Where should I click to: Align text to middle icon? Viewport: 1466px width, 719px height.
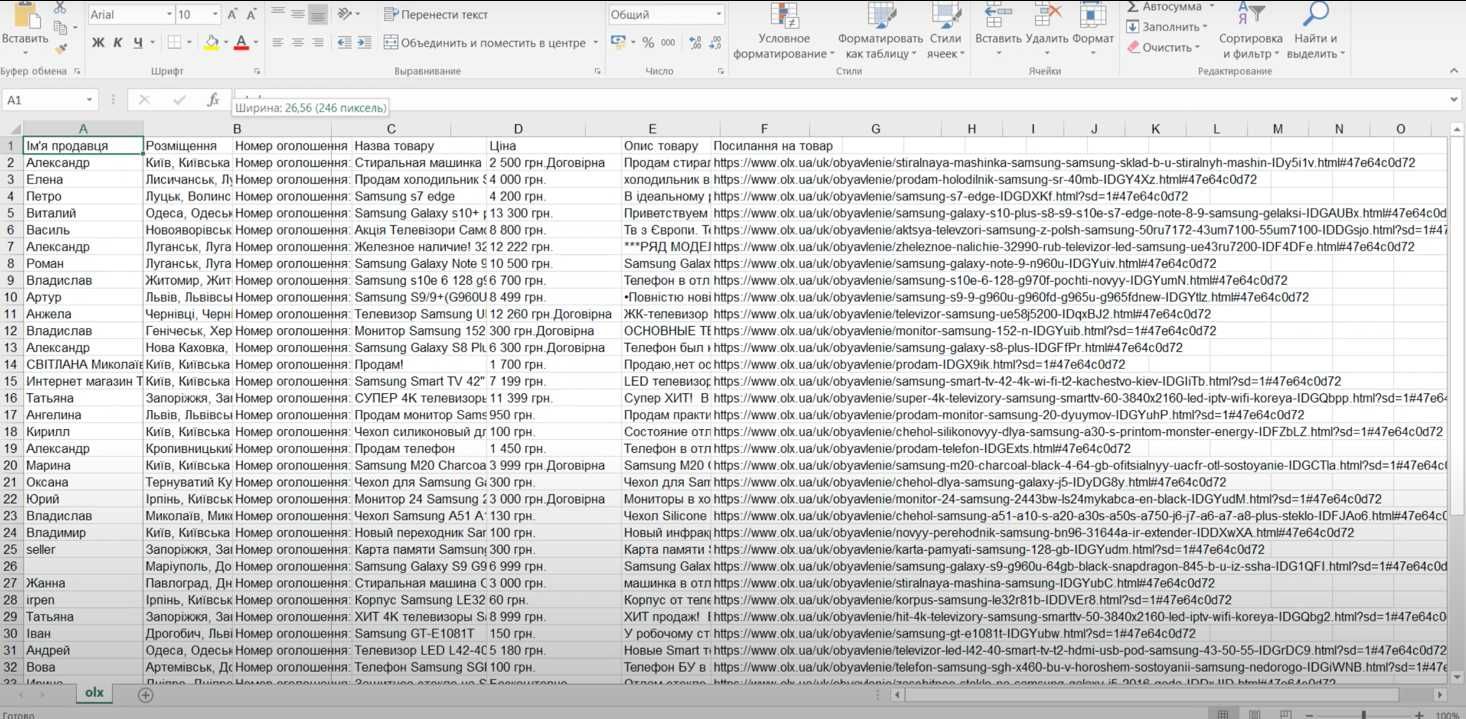[298, 14]
